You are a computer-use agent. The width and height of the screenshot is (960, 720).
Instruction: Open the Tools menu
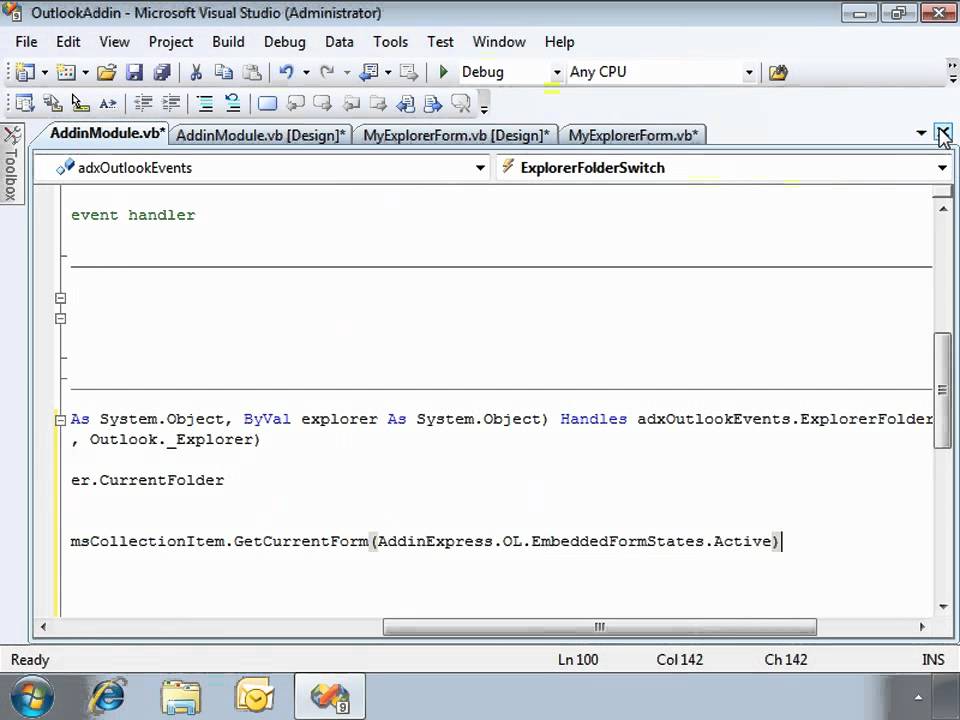tap(391, 42)
